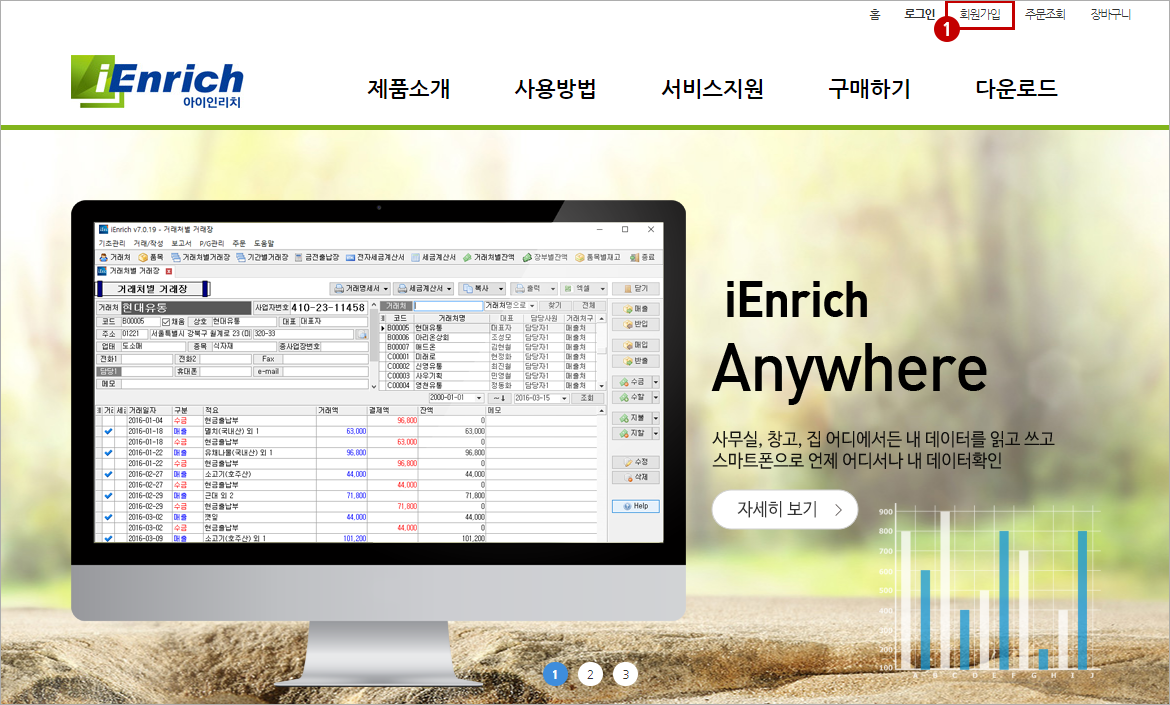Expand 엑셀 dropdown in app
Screen dimensions: 1170x705
click(602, 289)
